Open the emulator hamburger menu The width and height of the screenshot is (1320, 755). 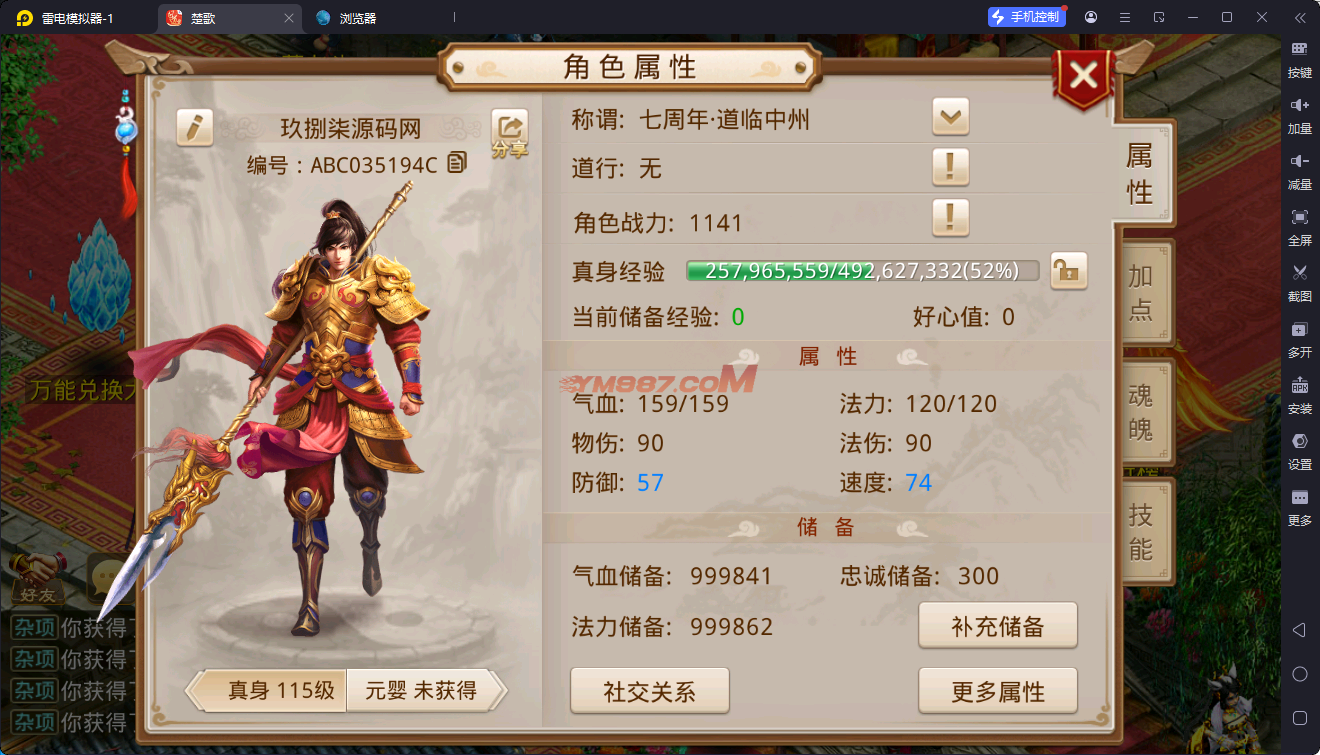pyautogui.click(x=1125, y=17)
